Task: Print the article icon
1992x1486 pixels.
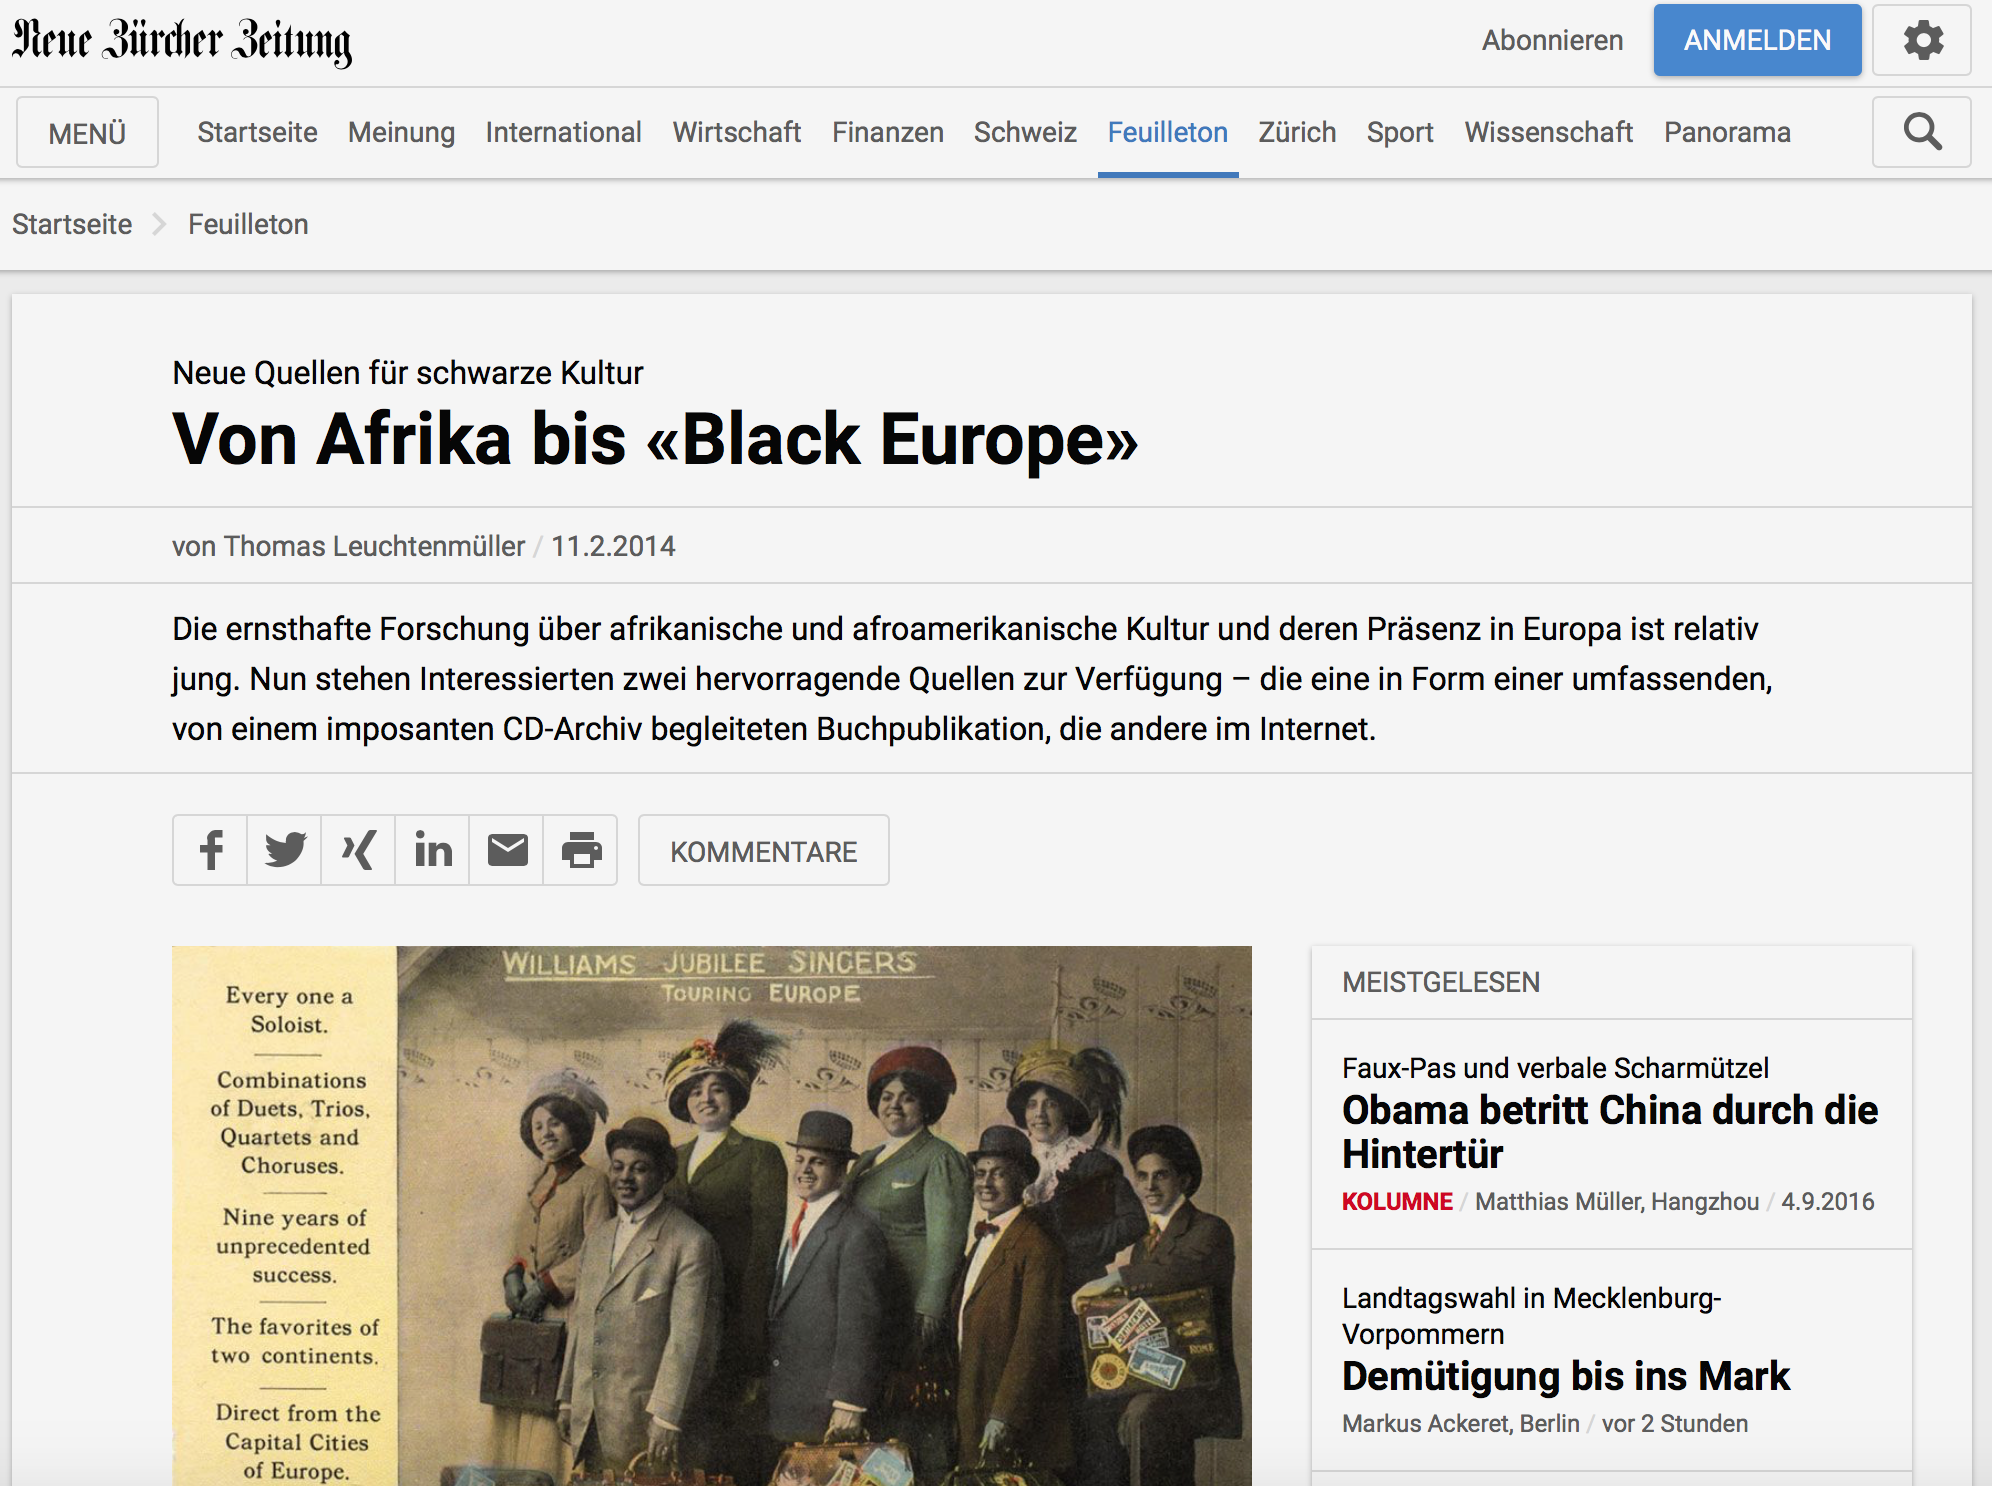Action: pyautogui.click(x=581, y=850)
